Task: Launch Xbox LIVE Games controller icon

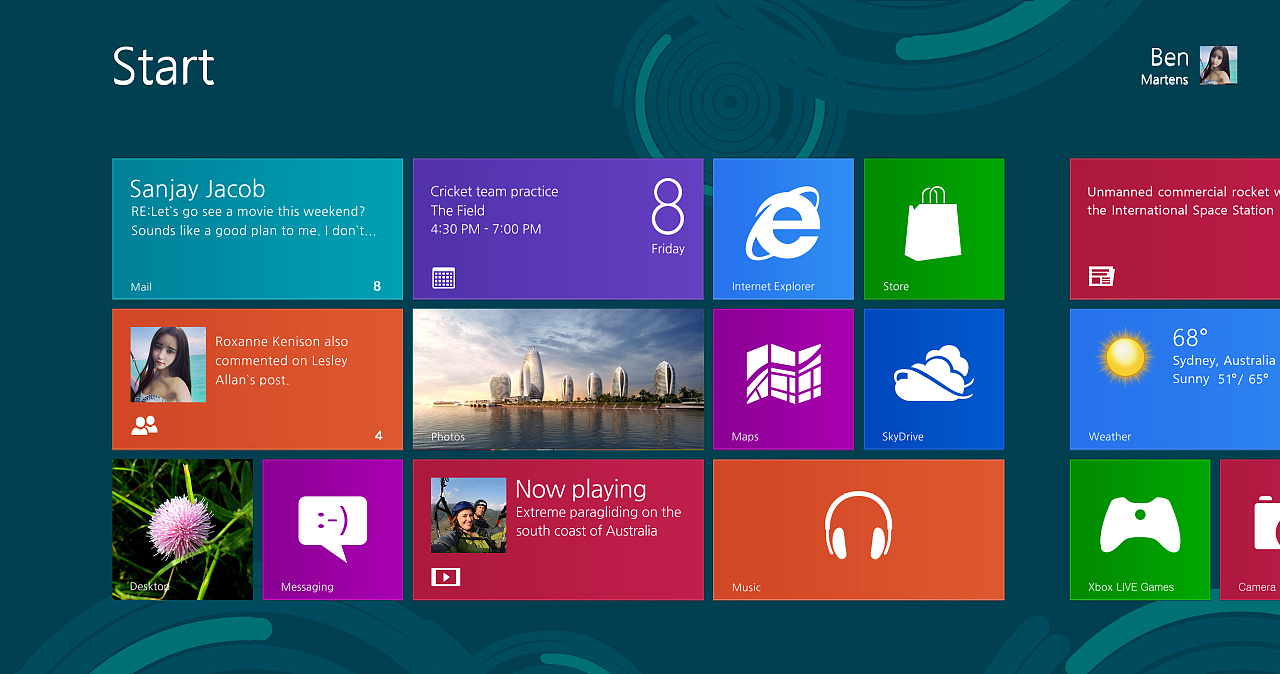Action: [1140, 525]
